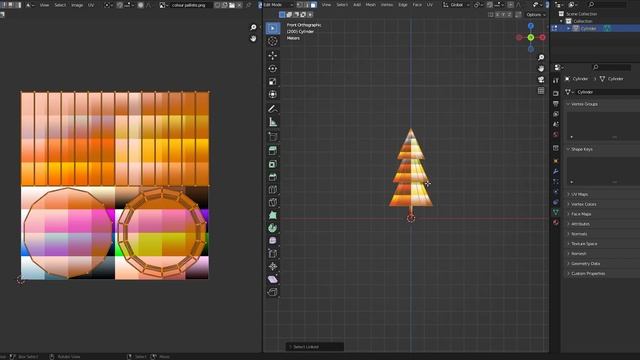Choose the Bevel tool
Image resolution: width=640 pixels, height=360 pixels.
click(x=273, y=177)
